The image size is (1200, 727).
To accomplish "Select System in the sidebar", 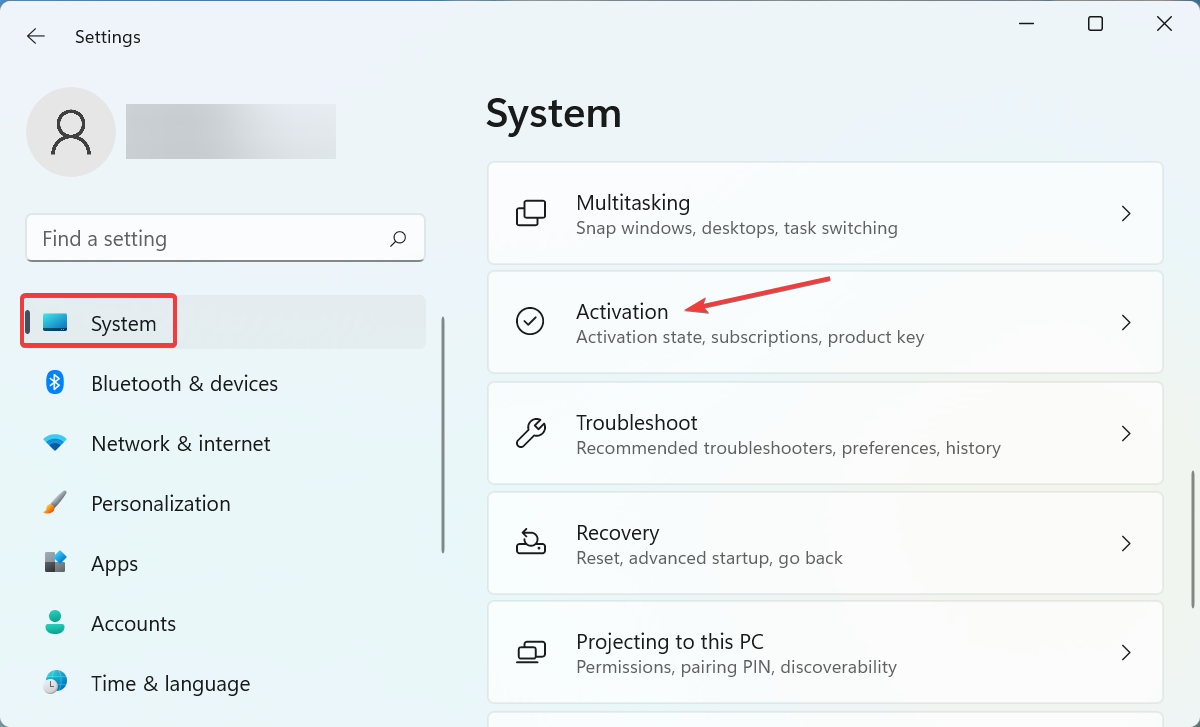I will [225, 322].
